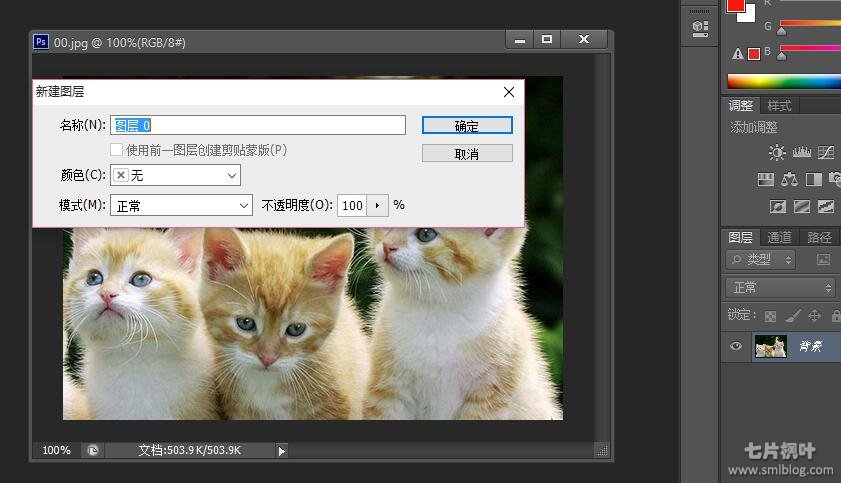The image size is (841, 483).
Task: Click the Levels histogram adjustment icon
Action: coord(801,153)
